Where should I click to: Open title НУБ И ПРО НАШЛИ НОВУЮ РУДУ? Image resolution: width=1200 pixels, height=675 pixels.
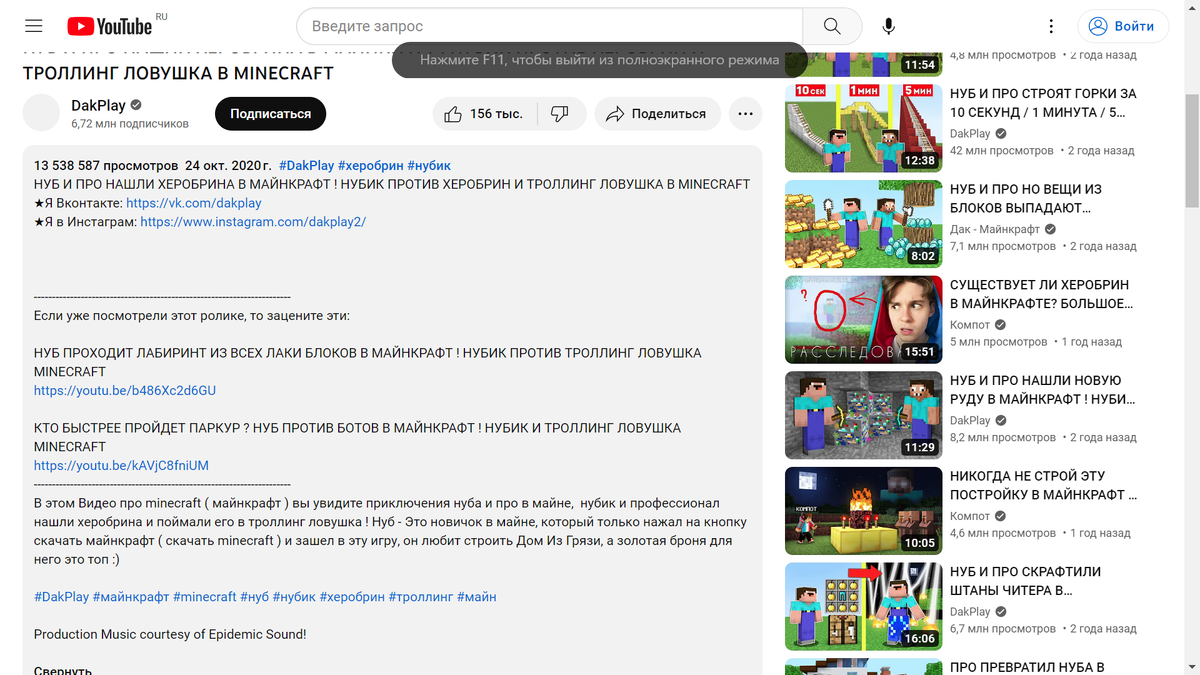[x=1042, y=390]
